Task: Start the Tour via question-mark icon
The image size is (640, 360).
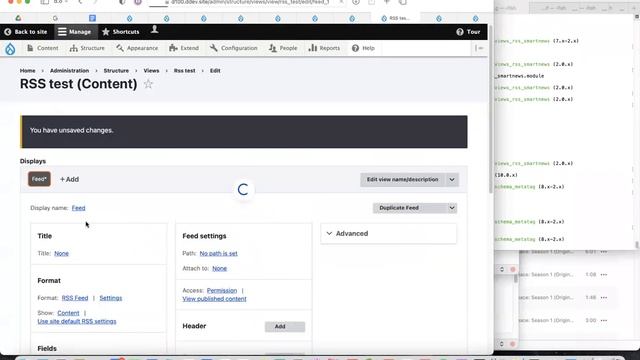Action: 460,32
